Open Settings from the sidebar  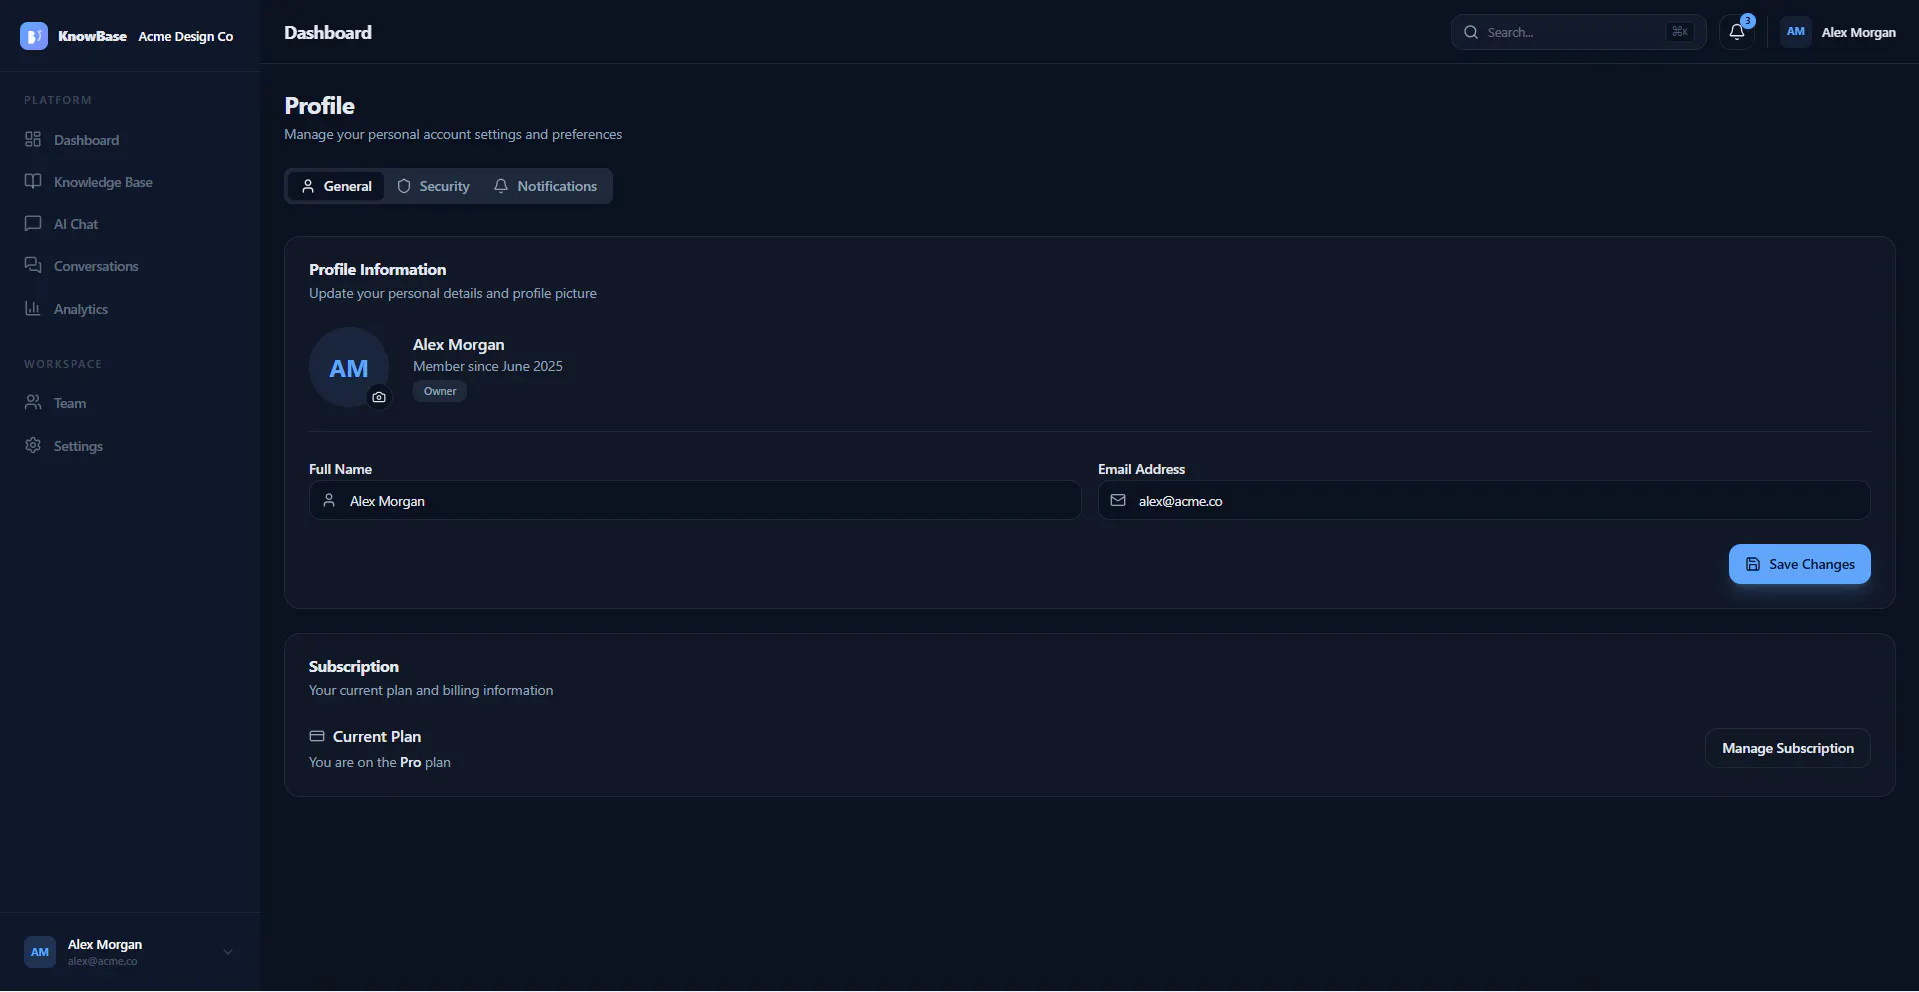tap(130, 446)
